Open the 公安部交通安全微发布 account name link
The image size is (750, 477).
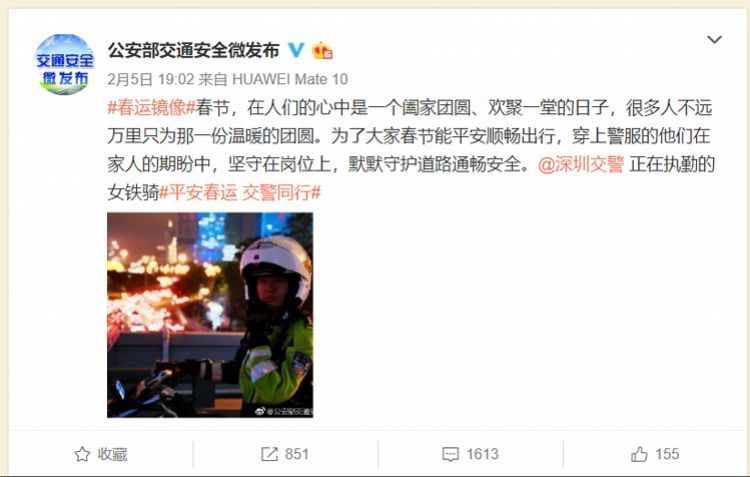point(193,50)
